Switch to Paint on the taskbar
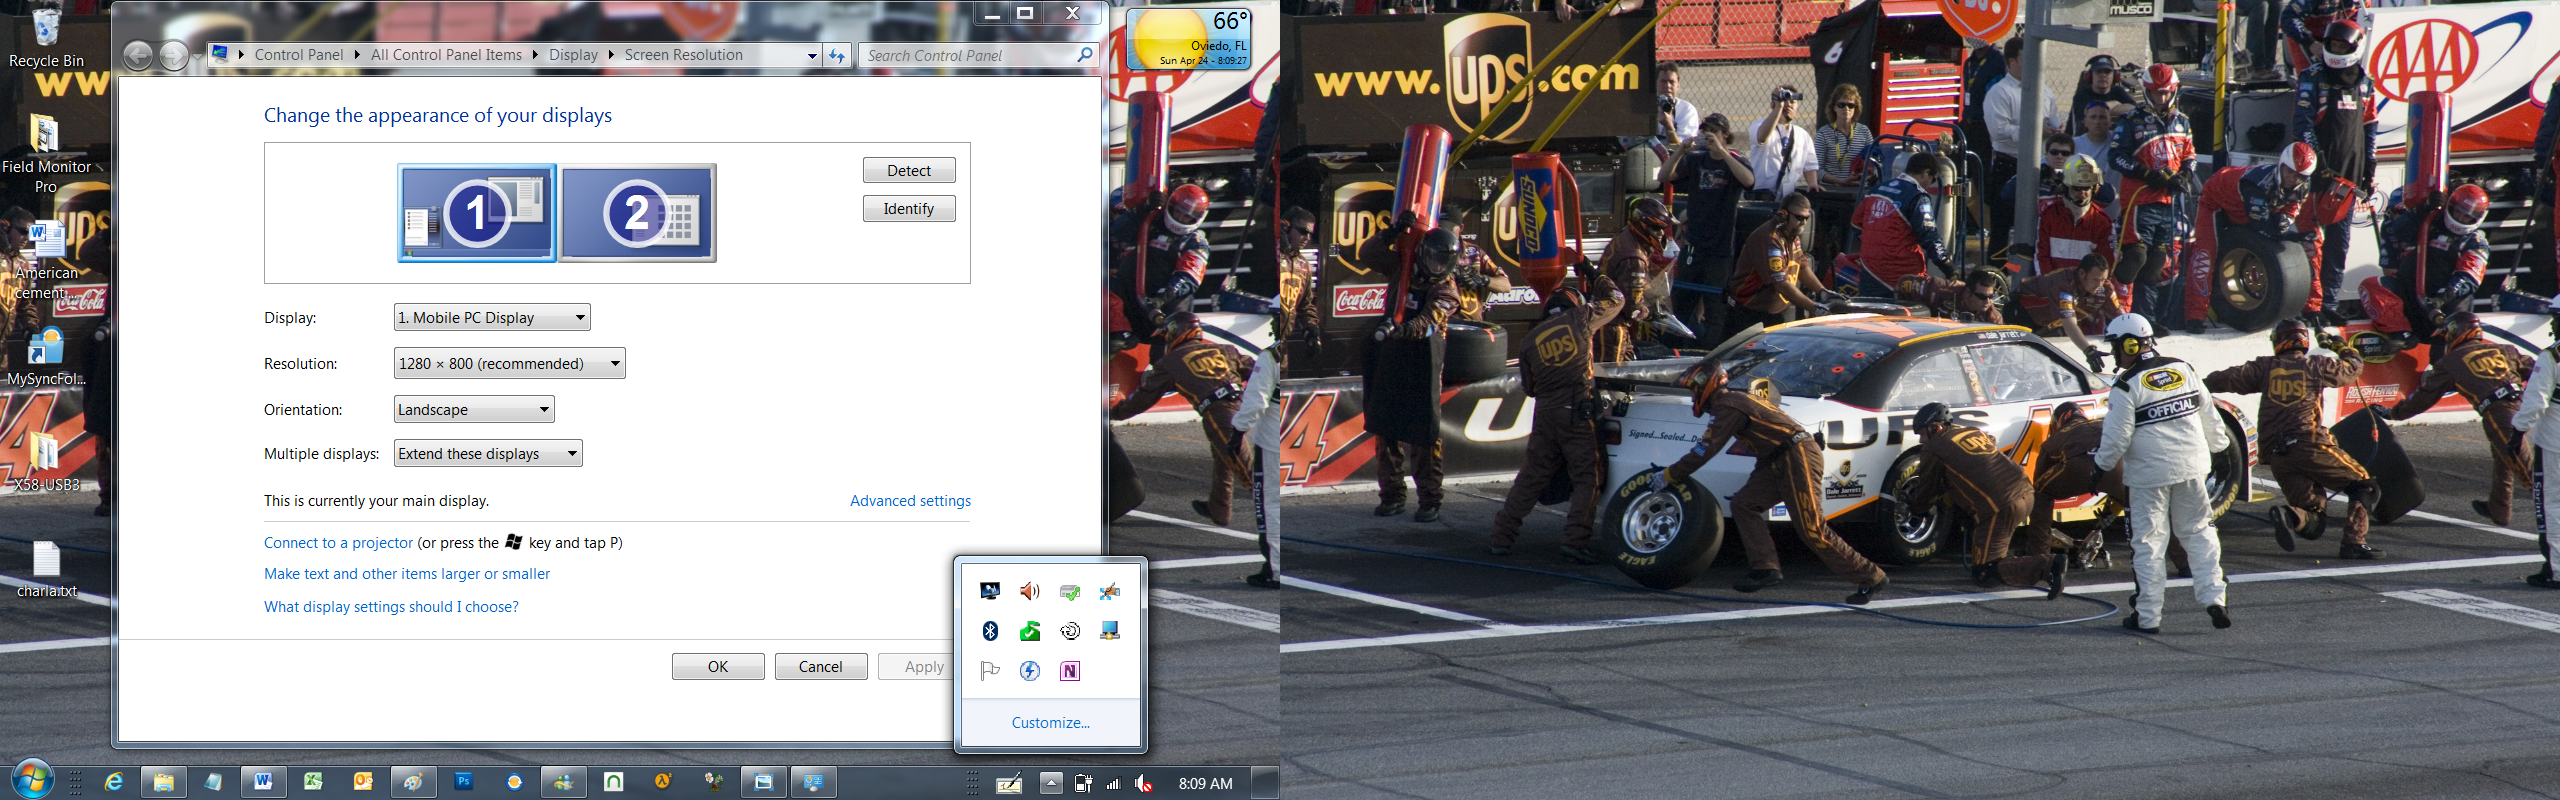This screenshot has height=800, width=2560. pos(414,782)
